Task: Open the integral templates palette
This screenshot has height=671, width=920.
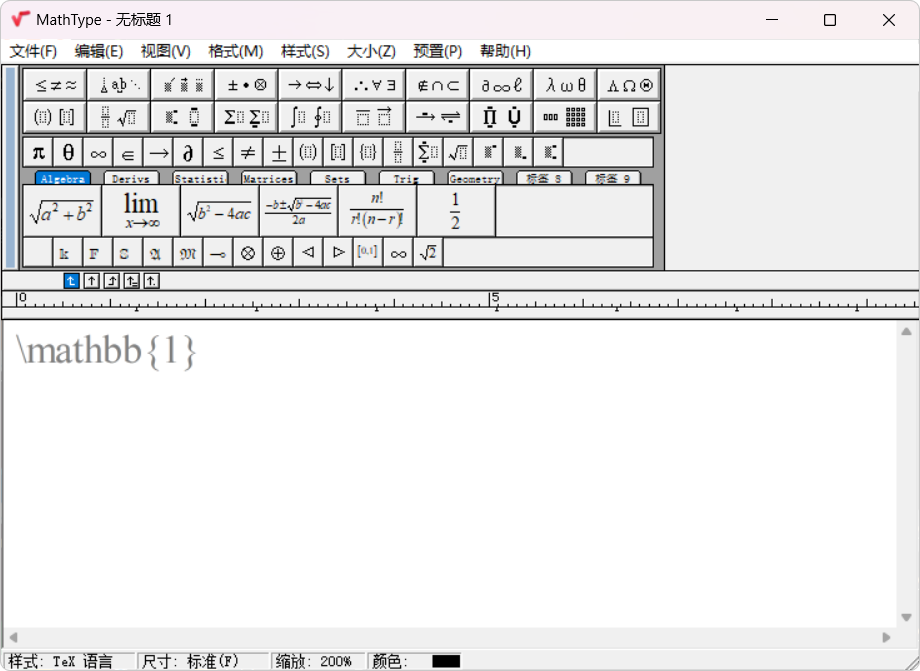Action: point(310,117)
